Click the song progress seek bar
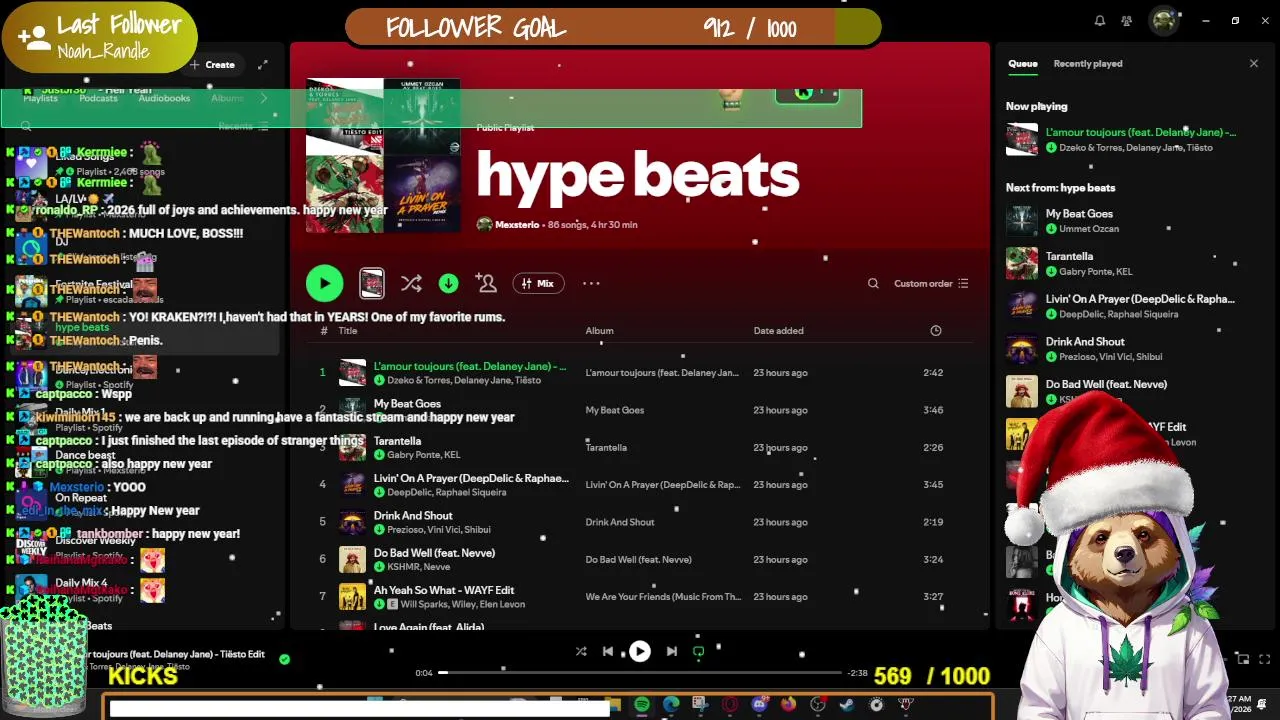Viewport: 1280px width, 720px height. pyautogui.click(x=640, y=673)
